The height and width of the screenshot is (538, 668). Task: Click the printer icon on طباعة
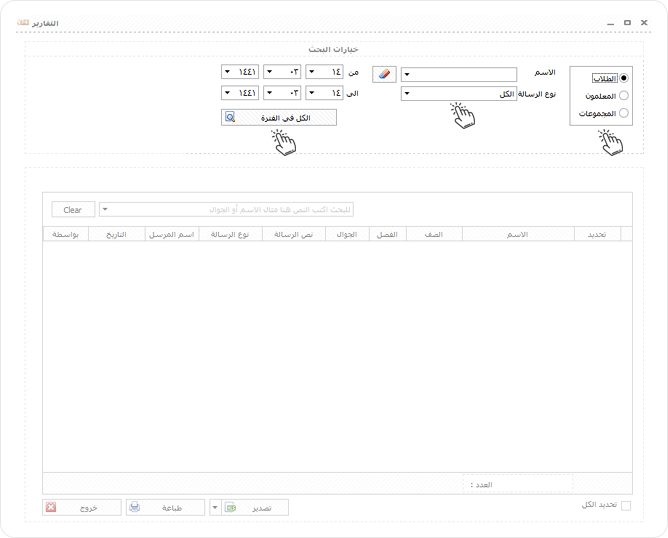tap(135, 507)
